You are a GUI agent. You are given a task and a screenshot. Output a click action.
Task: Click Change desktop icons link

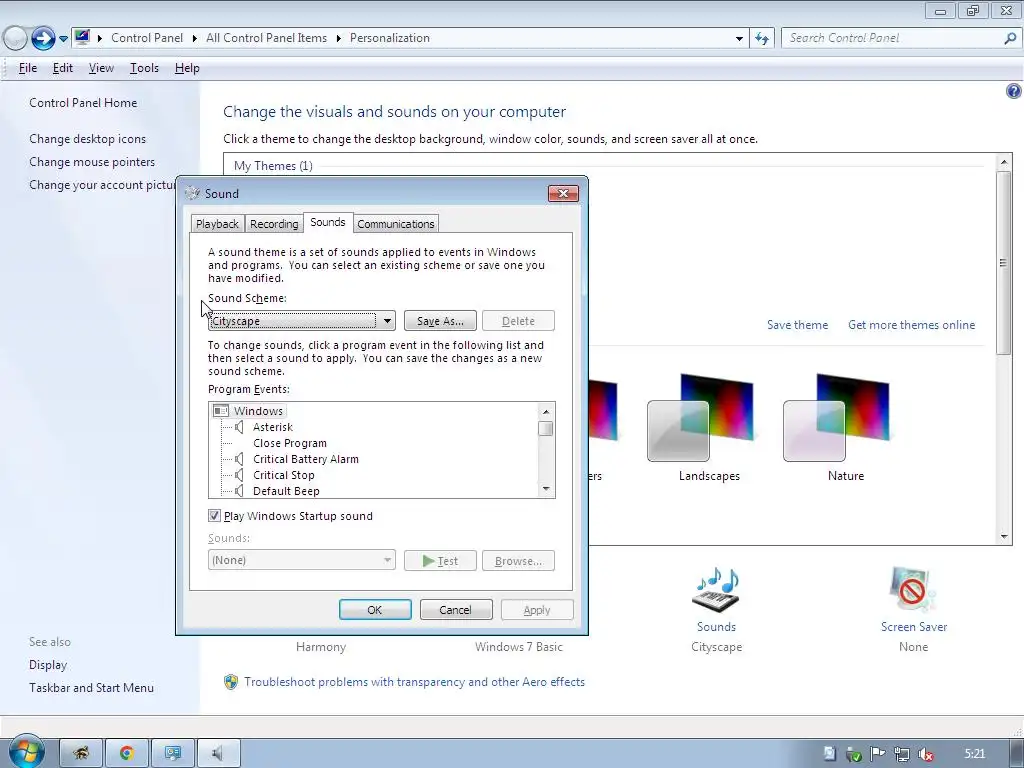88,139
